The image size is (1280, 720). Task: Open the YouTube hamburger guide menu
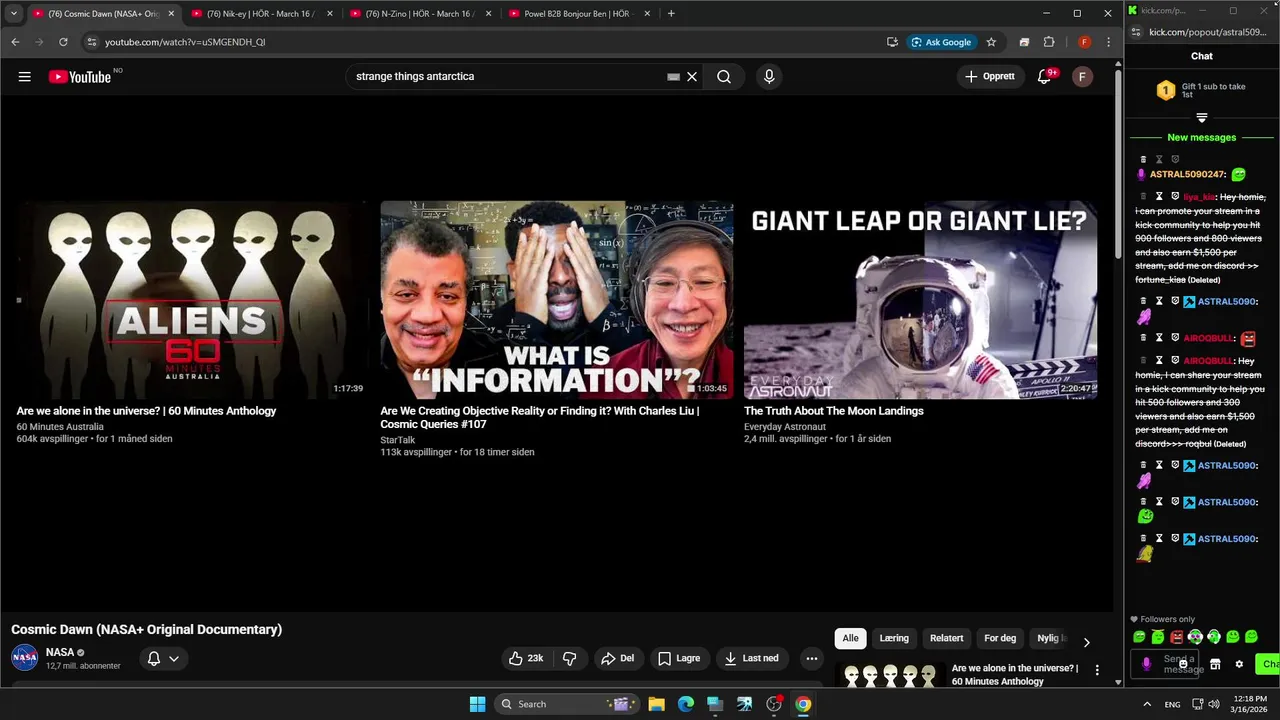point(25,77)
